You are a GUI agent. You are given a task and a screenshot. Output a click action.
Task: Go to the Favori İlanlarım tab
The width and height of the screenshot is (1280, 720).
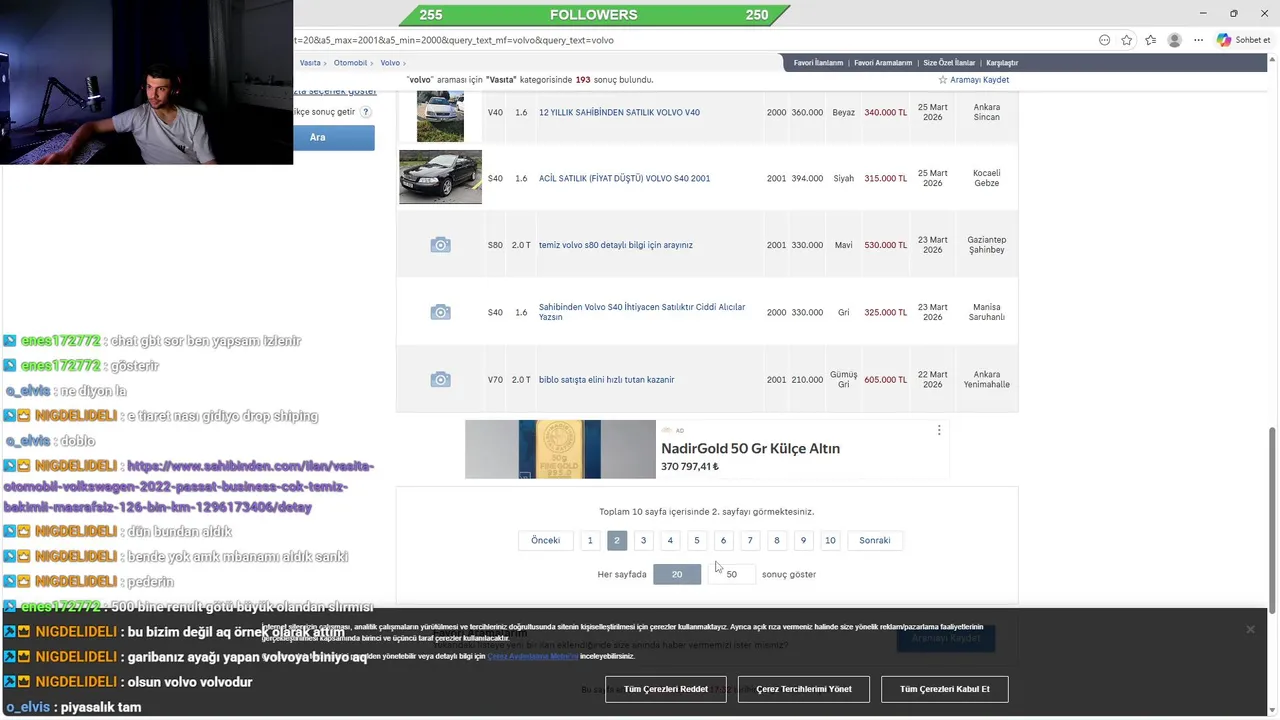818,63
